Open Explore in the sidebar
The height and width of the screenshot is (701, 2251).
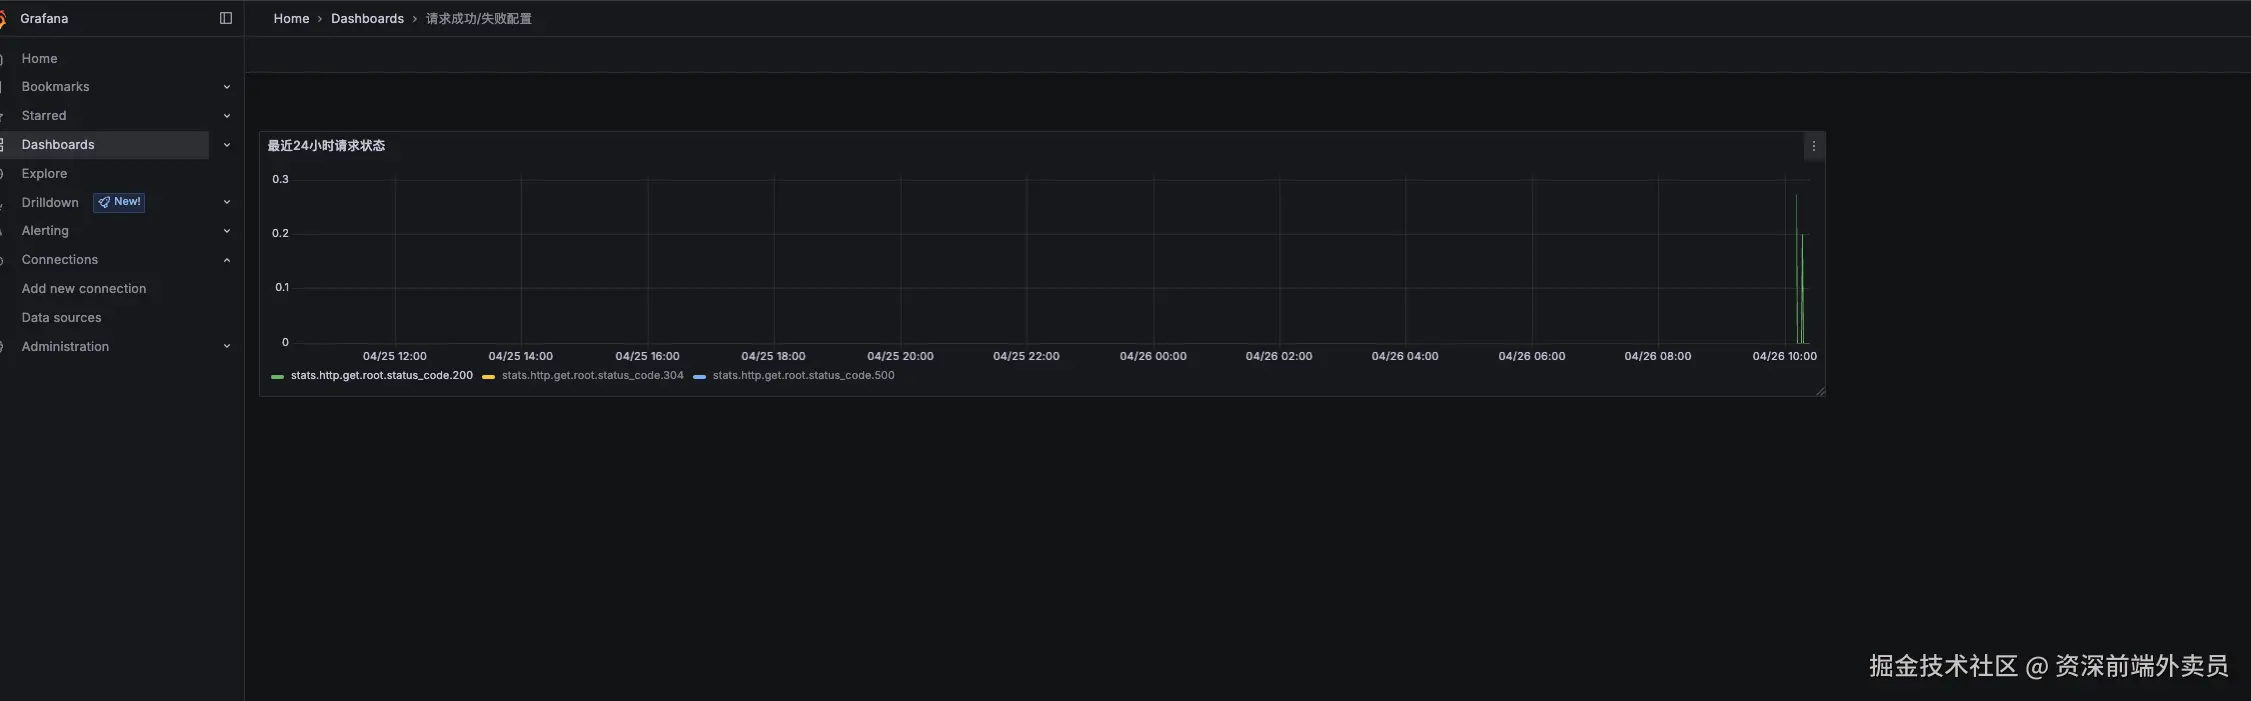pyautogui.click(x=44, y=174)
